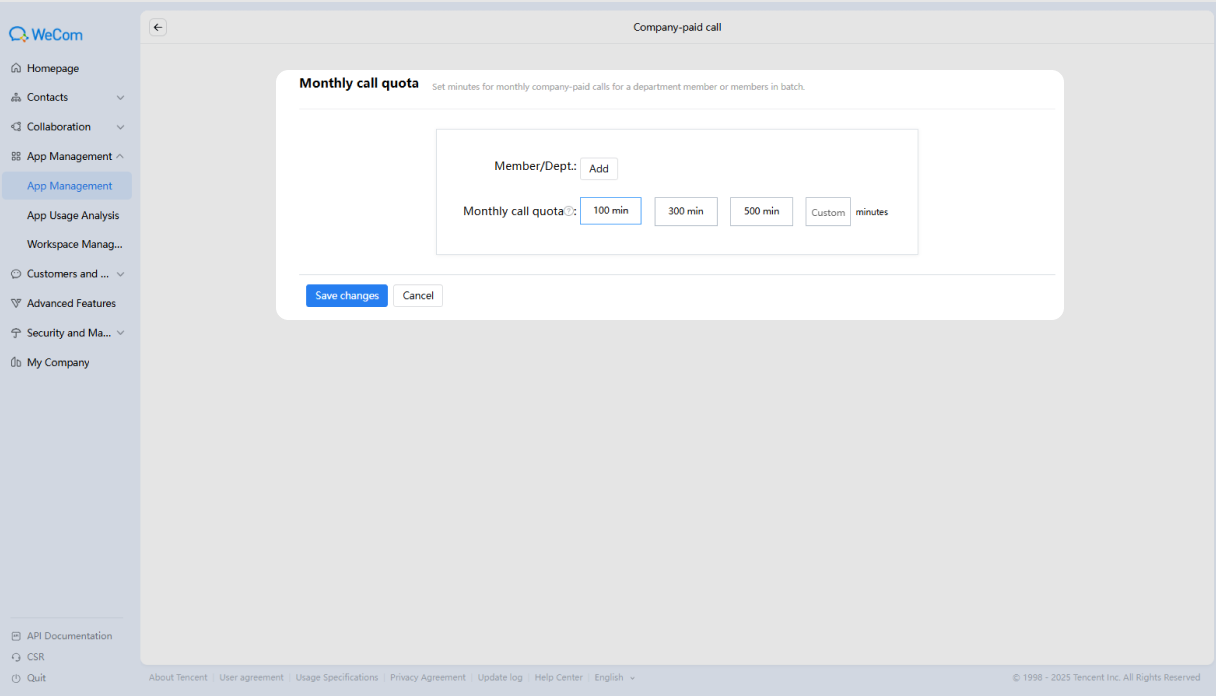Open the User agreement footer link
This screenshot has height=698, width=1216.
(x=251, y=678)
